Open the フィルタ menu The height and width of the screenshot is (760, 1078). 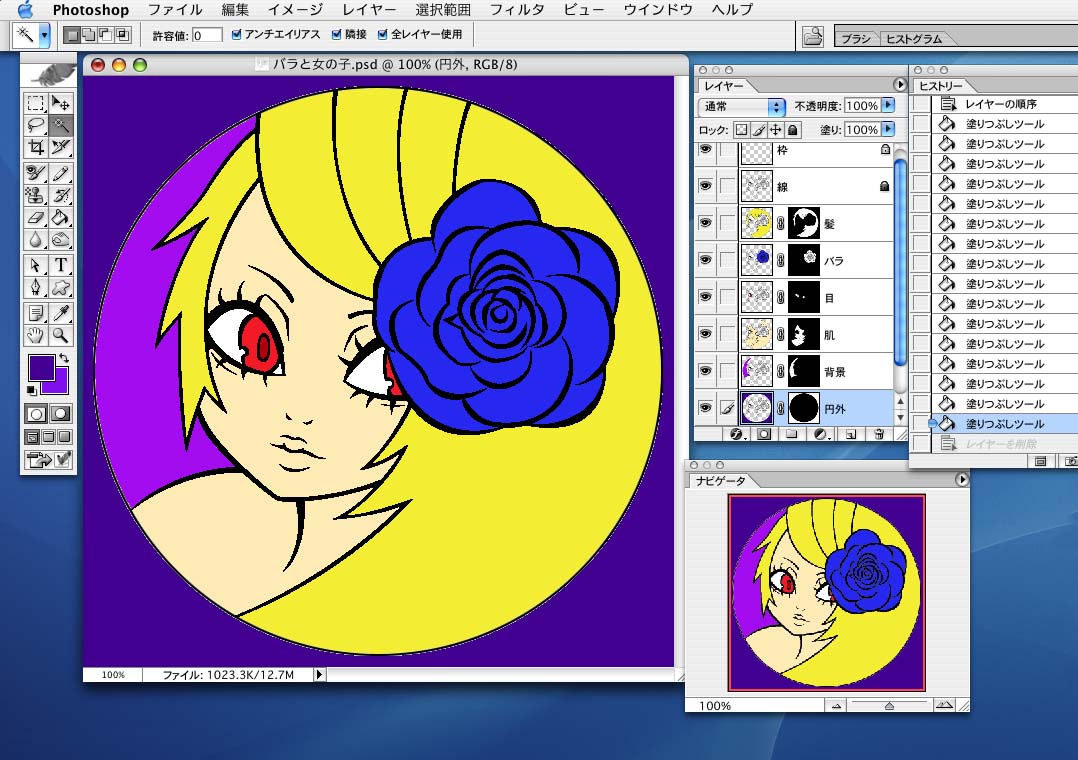[x=517, y=10]
